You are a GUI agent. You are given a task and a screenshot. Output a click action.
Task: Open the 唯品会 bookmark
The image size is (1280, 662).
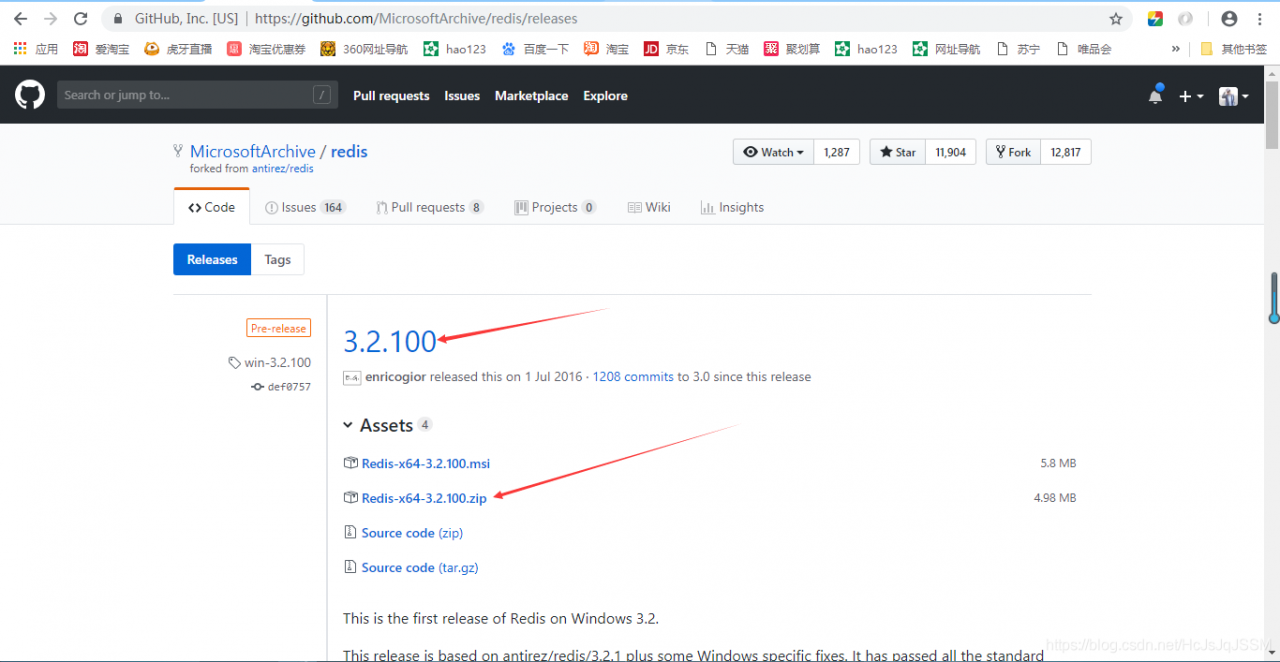pos(1084,49)
